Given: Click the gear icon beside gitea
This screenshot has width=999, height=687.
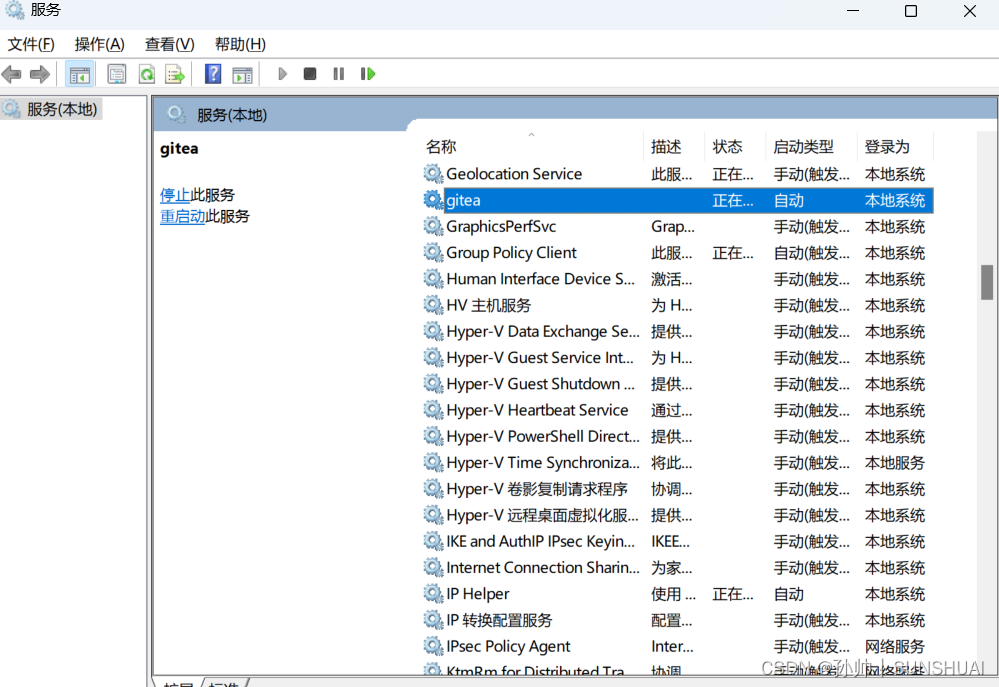Looking at the screenshot, I should pos(433,200).
